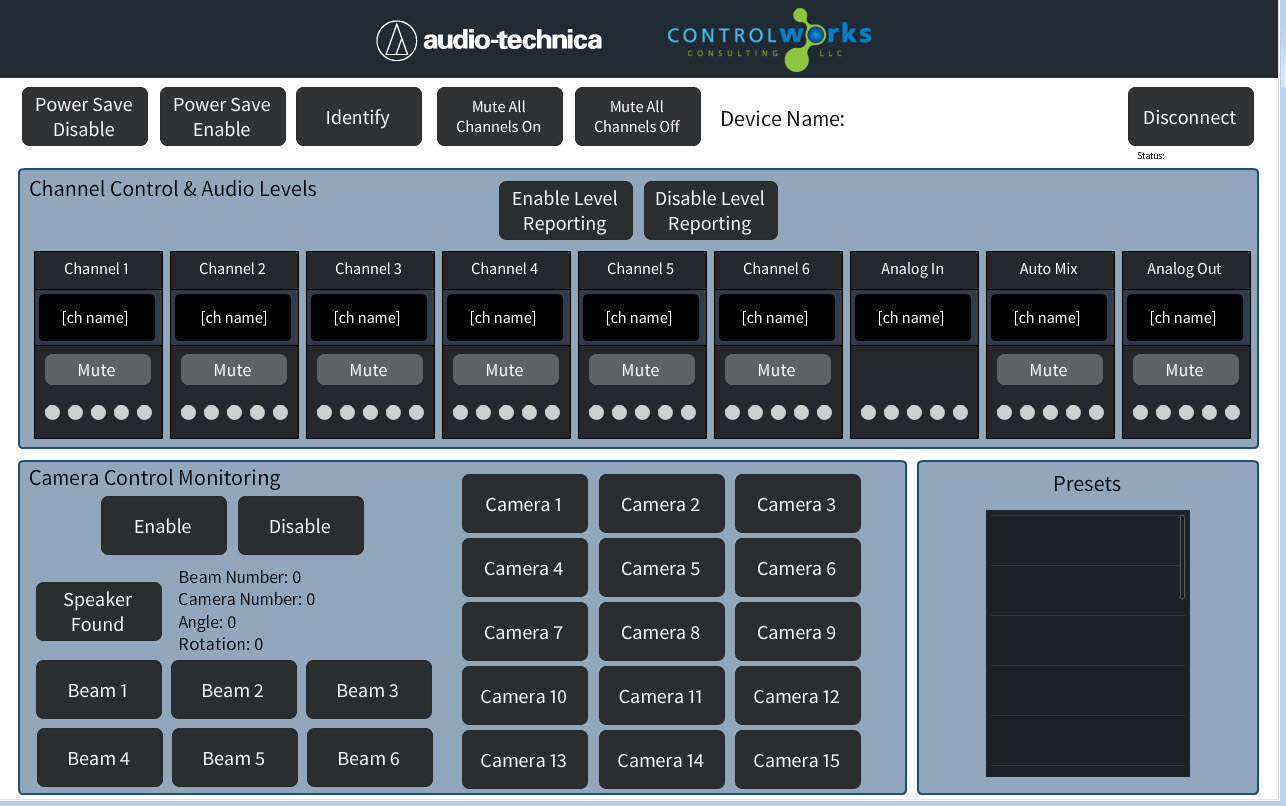Screen dimensions: 1286x806
Task: Choose Camera 12
Action: [x=797, y=696]
